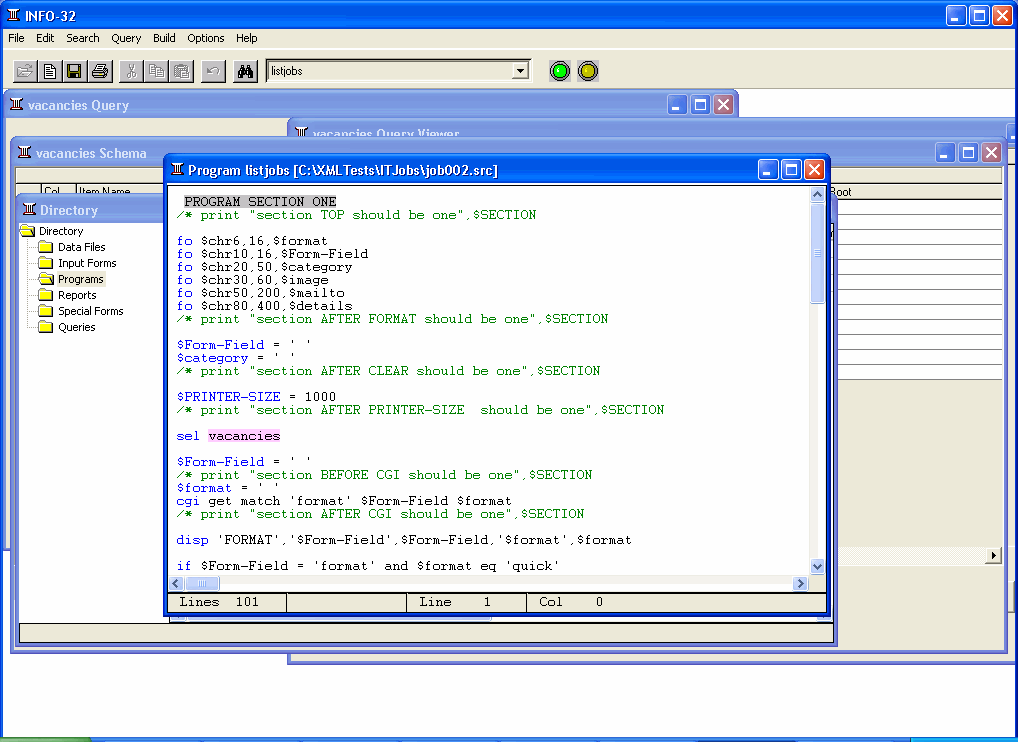Click the highlighted word 'vacancies' in the code
This screenshot has width=1018, height=742.
[244, 436]
